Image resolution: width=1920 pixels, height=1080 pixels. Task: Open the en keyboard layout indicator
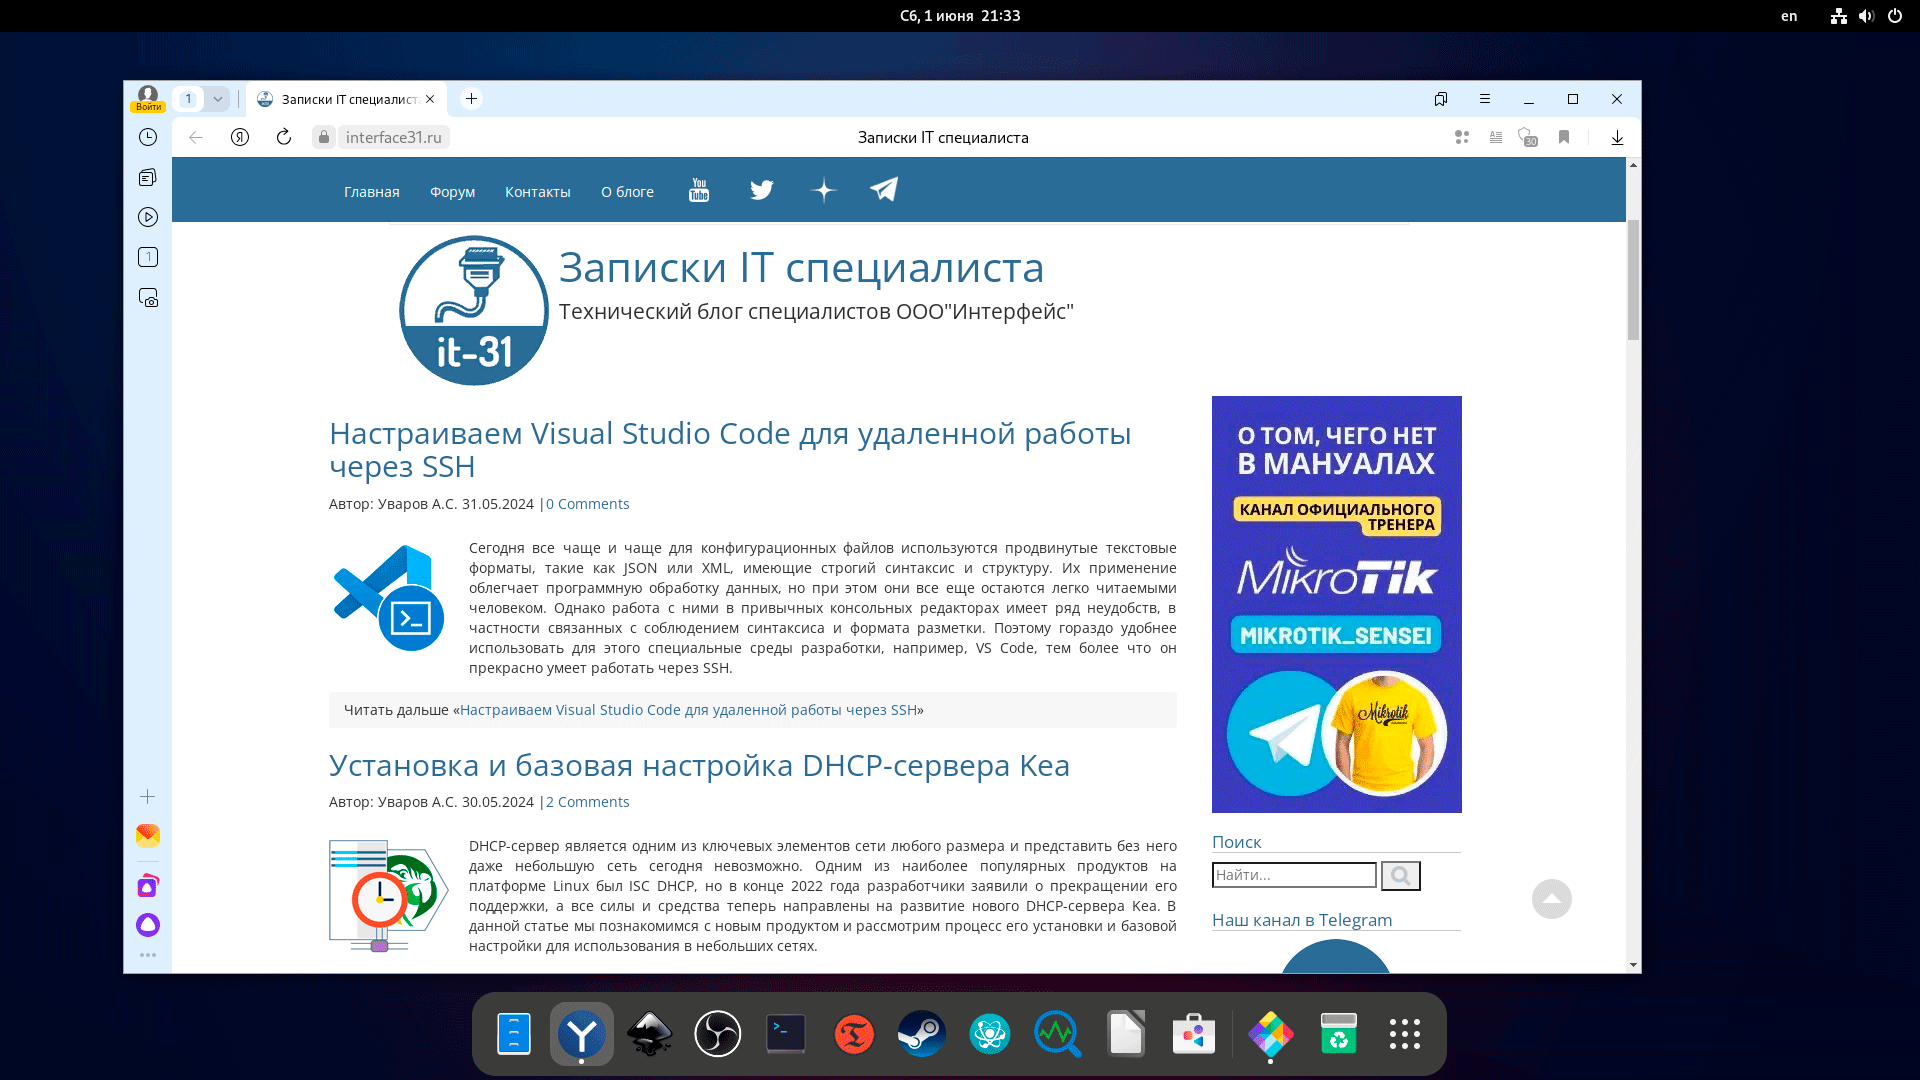click(1789, 16)
